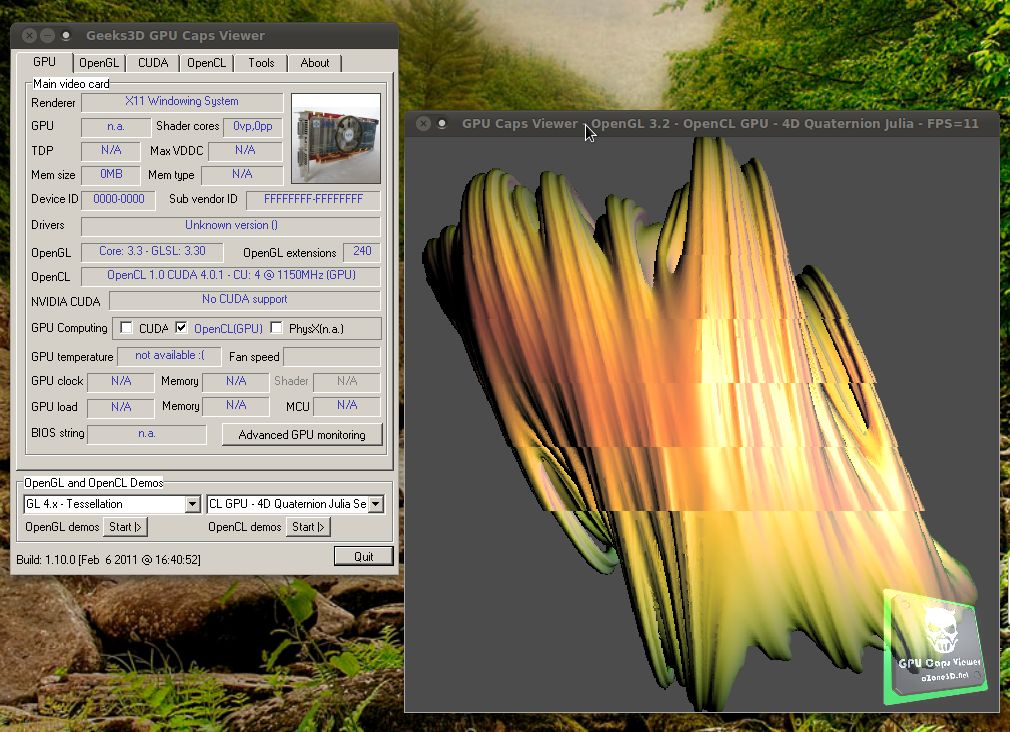Uncheck the OpenCL(GPU) checkbox
The width and height of the screenshot is (1010, 732).
tap(182, 328)
